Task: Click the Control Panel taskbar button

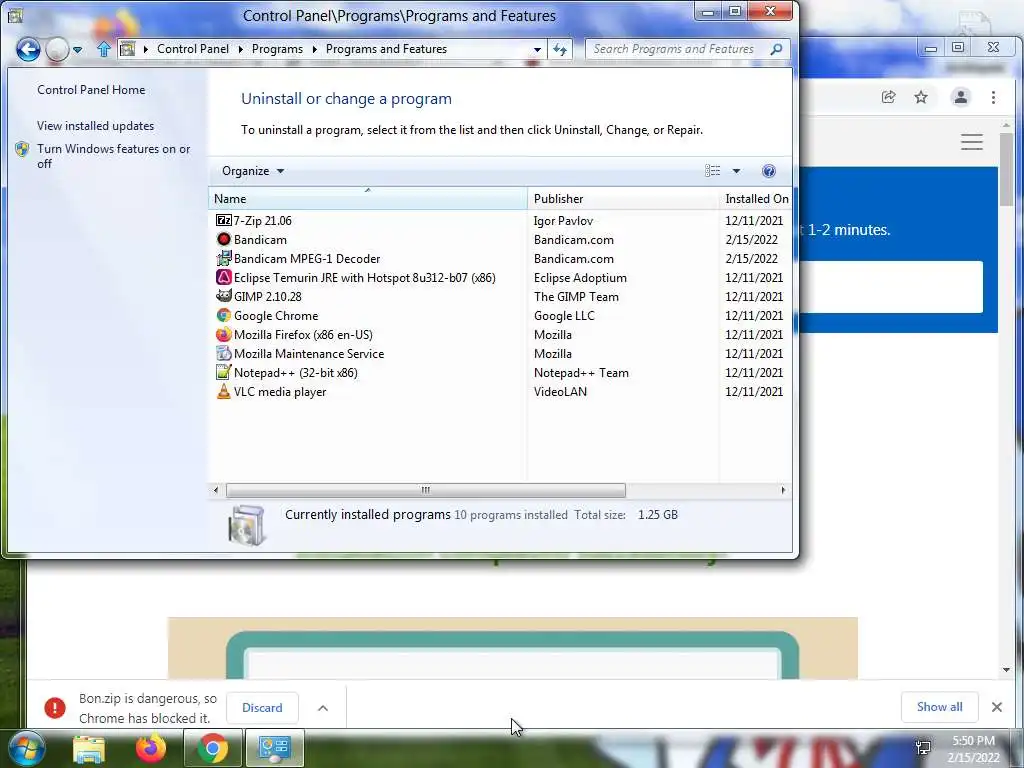Action: pyautogui.click(x=274, y=748)
